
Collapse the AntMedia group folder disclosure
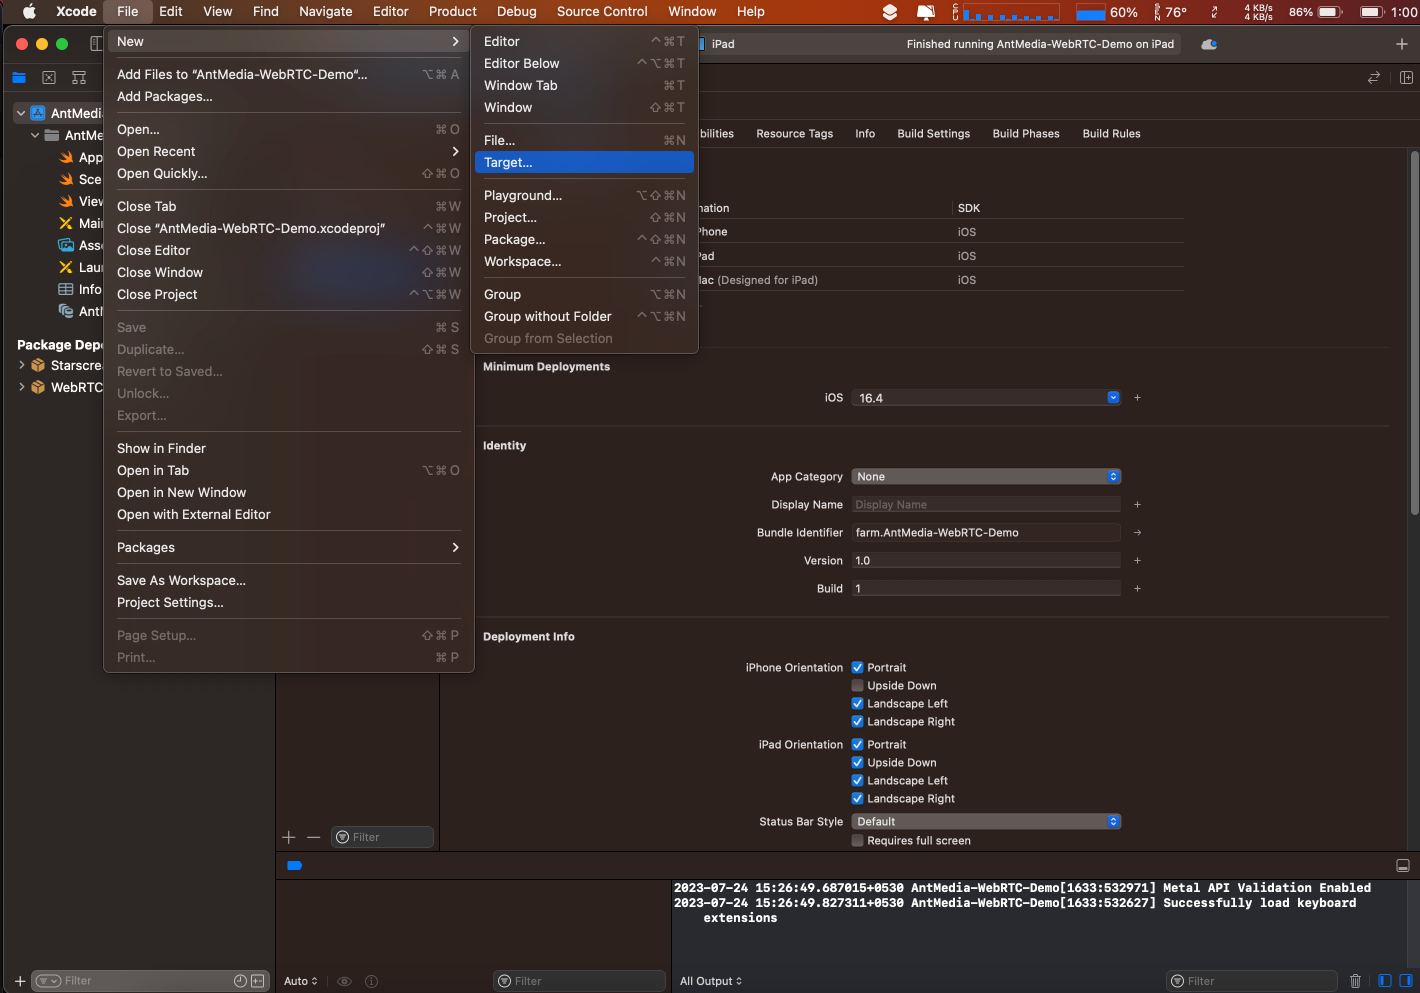point(35,135)
